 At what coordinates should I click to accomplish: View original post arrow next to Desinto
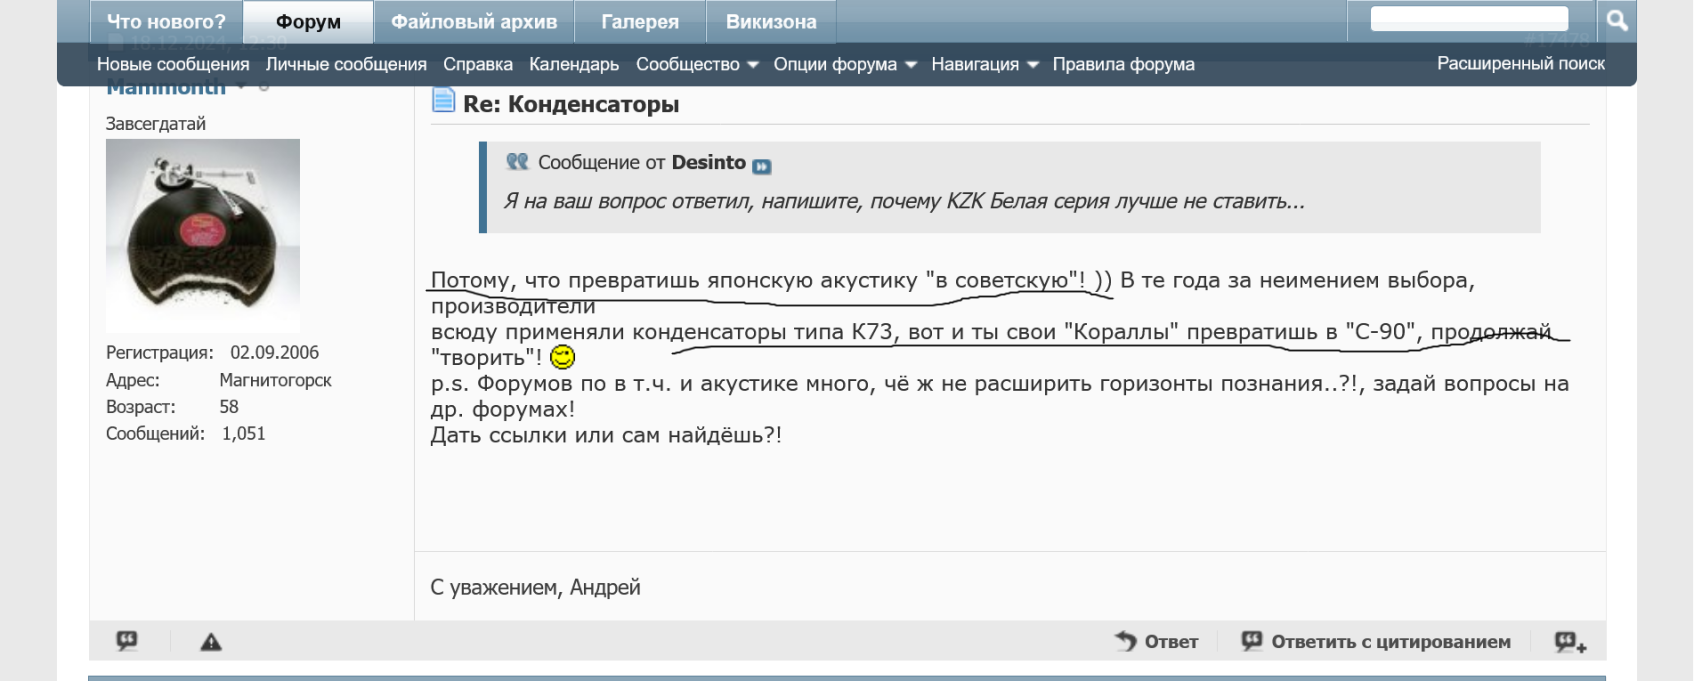[x=762, y=166]
